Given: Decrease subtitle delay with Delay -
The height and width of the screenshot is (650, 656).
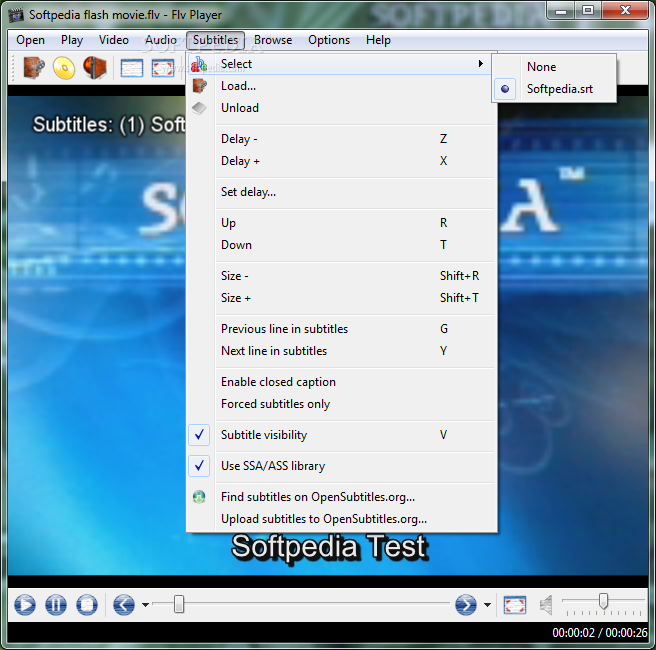Looking at the screenshot, I should [341, 138].
